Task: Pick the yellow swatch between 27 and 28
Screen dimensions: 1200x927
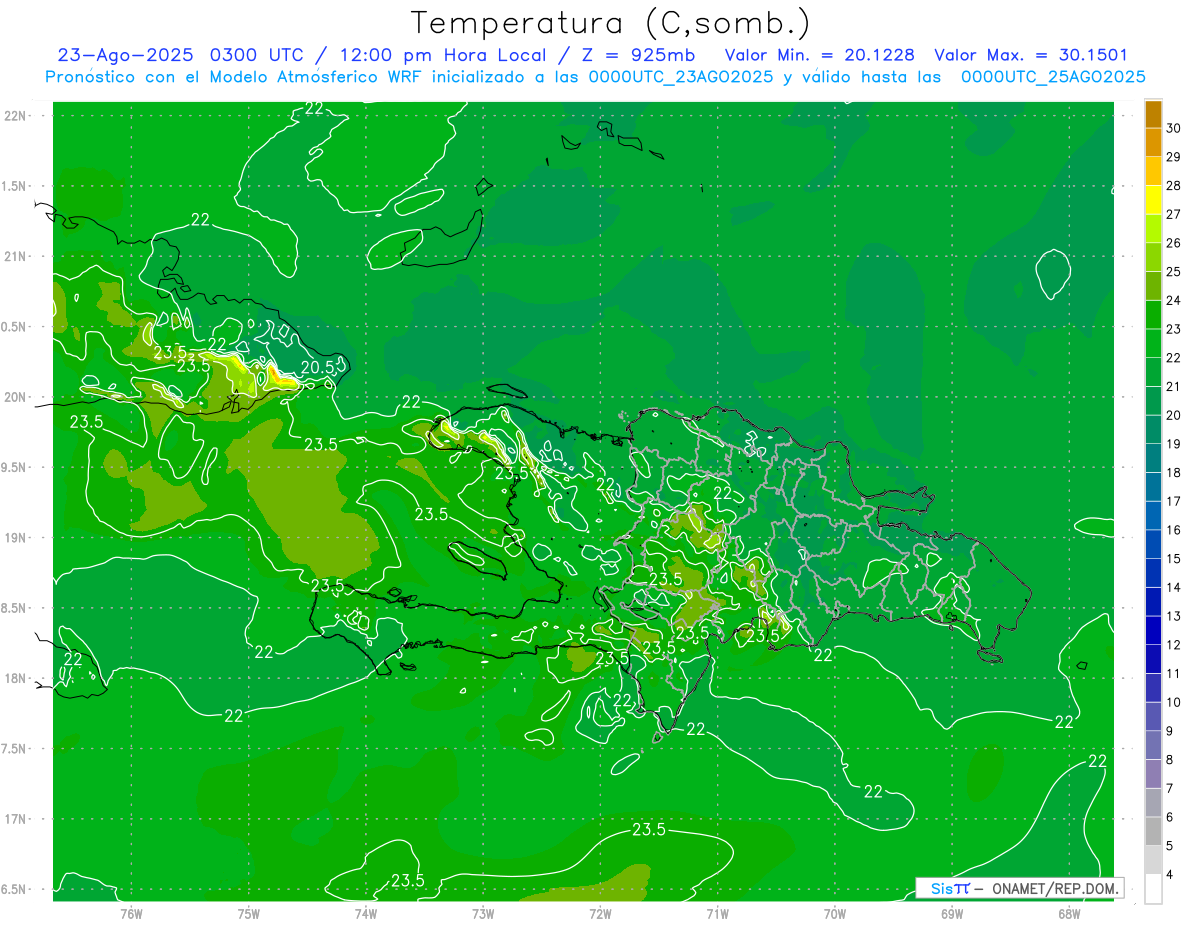Action: pos(1153,200)
